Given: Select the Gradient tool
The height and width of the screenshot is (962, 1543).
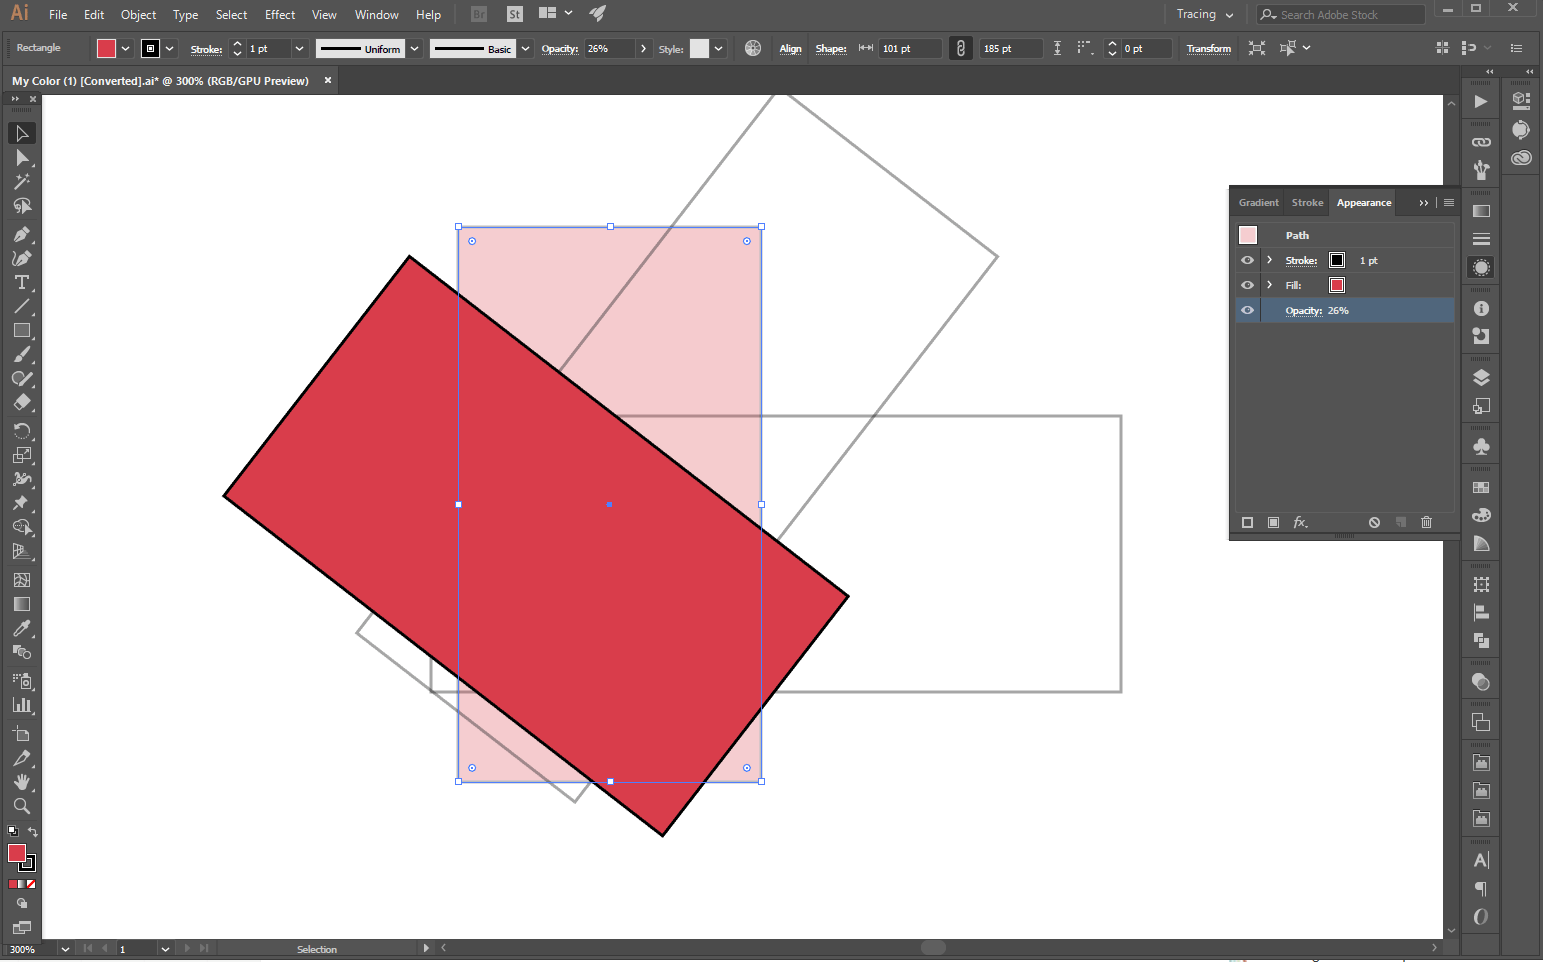Looking at the screenshot, I should 22,604.
